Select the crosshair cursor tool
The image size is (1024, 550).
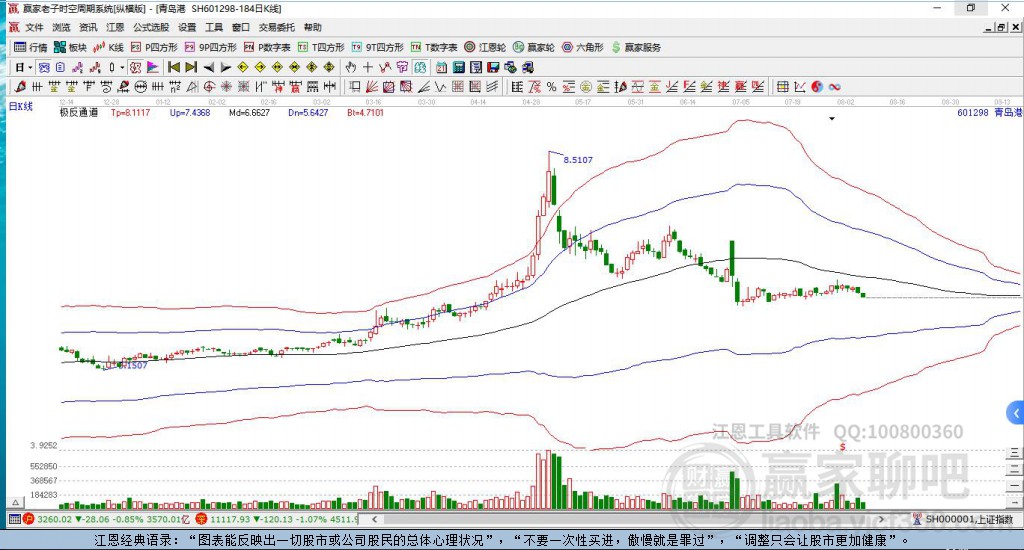click(368, 67)
